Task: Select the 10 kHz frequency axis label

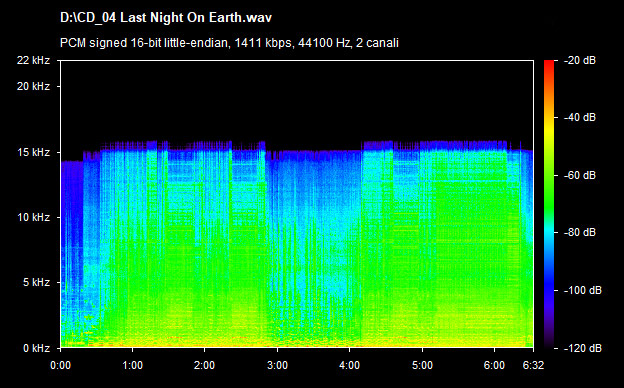Action: pos(33,218)
